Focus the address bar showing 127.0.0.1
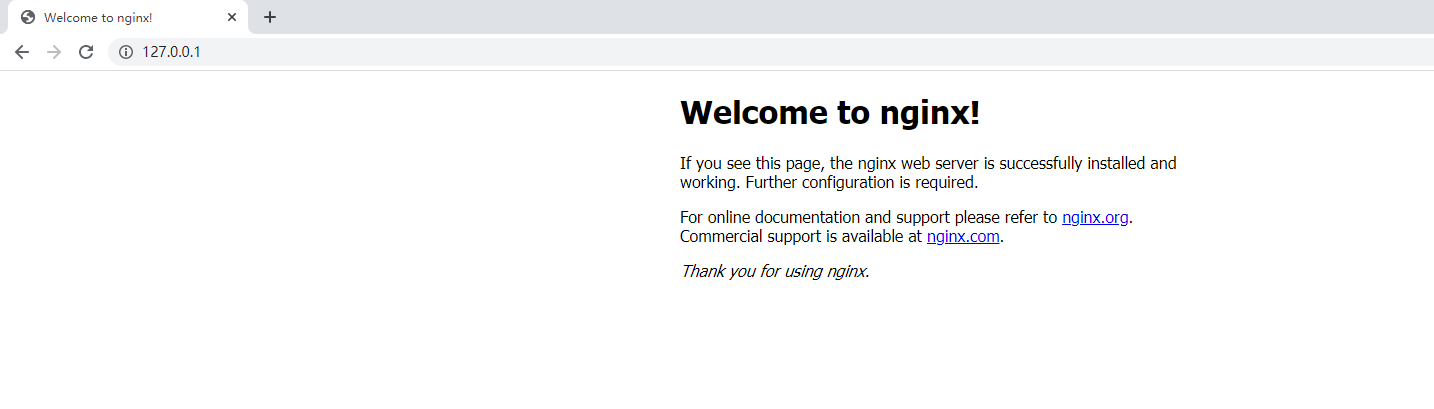Image resolution: width=1434 pixels, height=409 pixels. [x=770, y=52]
